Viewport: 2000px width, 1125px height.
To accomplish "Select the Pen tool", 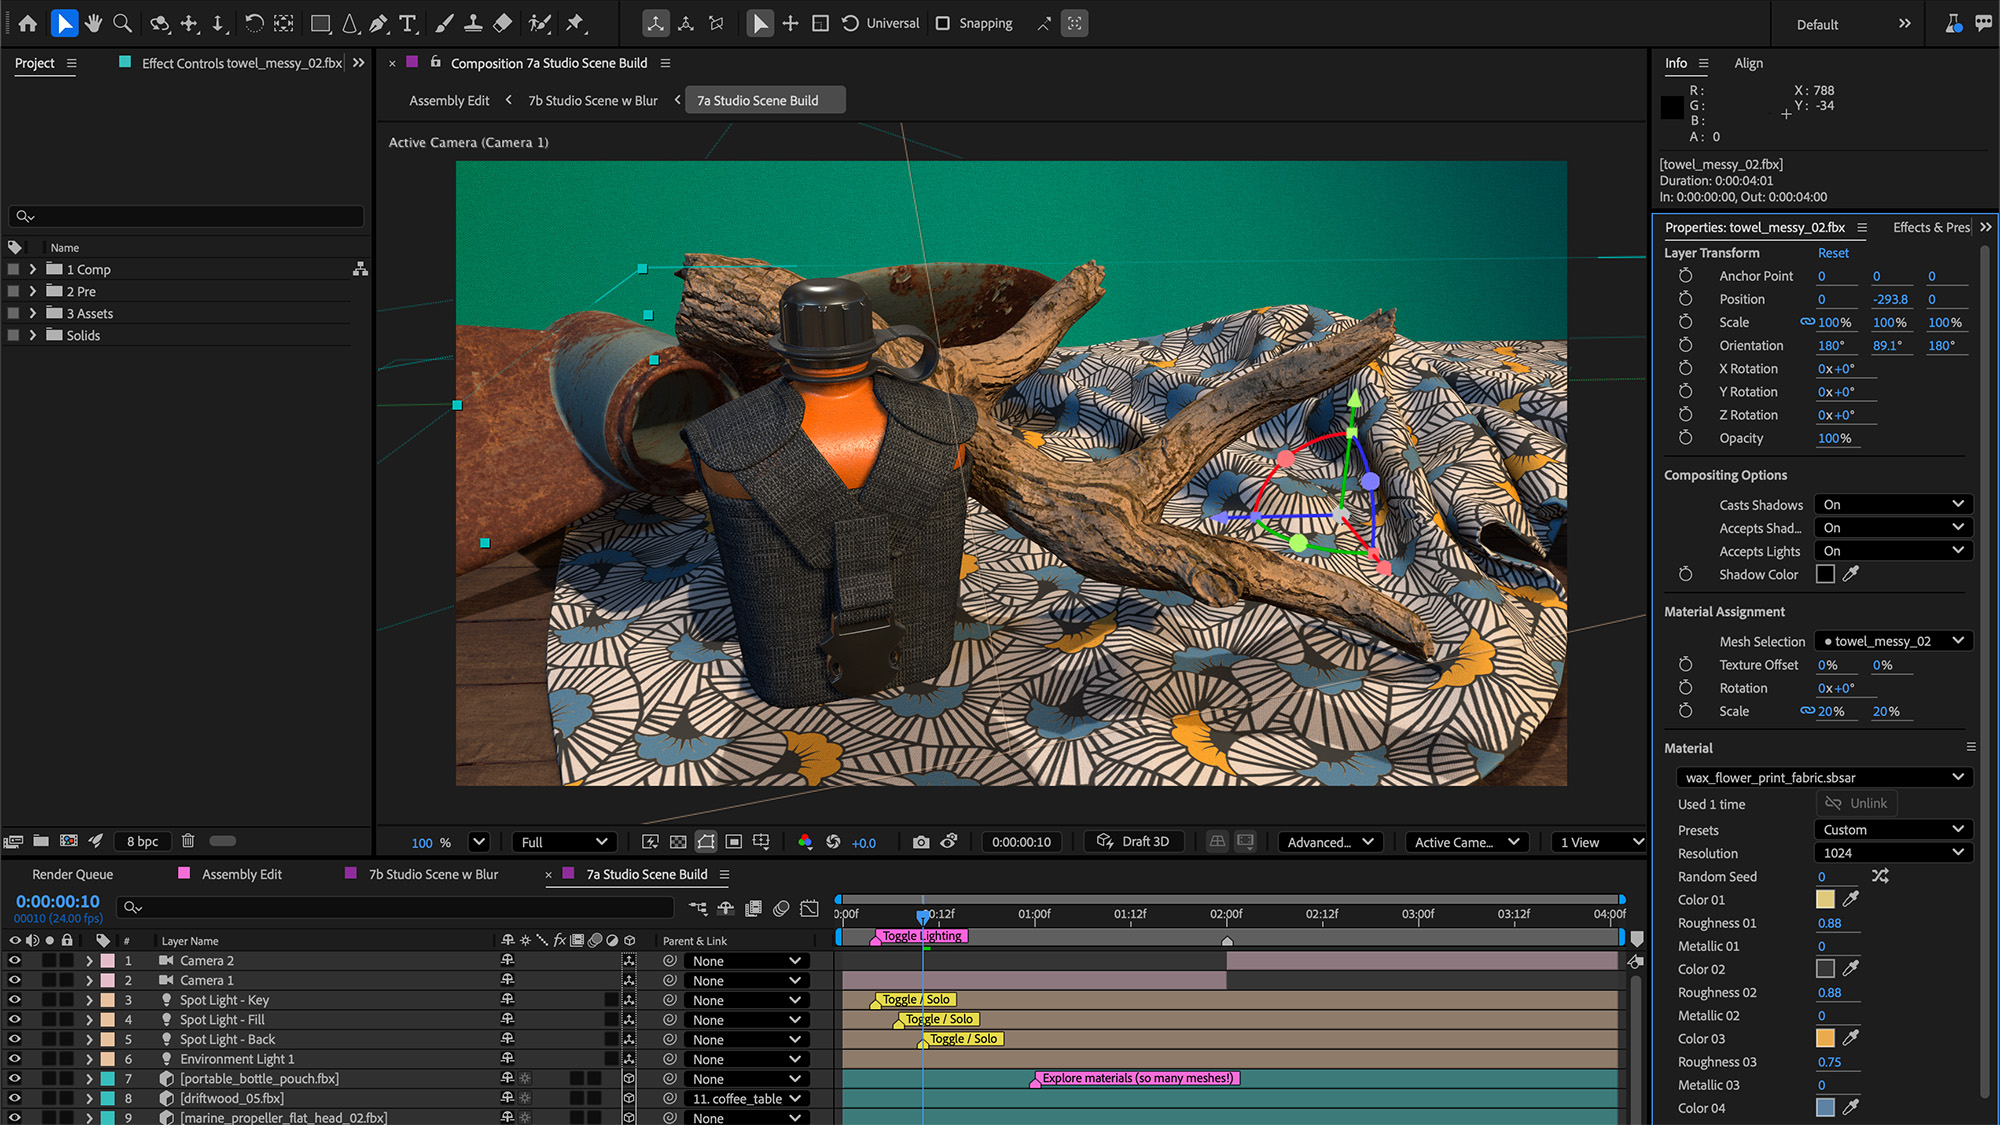I will coord(379,23).
